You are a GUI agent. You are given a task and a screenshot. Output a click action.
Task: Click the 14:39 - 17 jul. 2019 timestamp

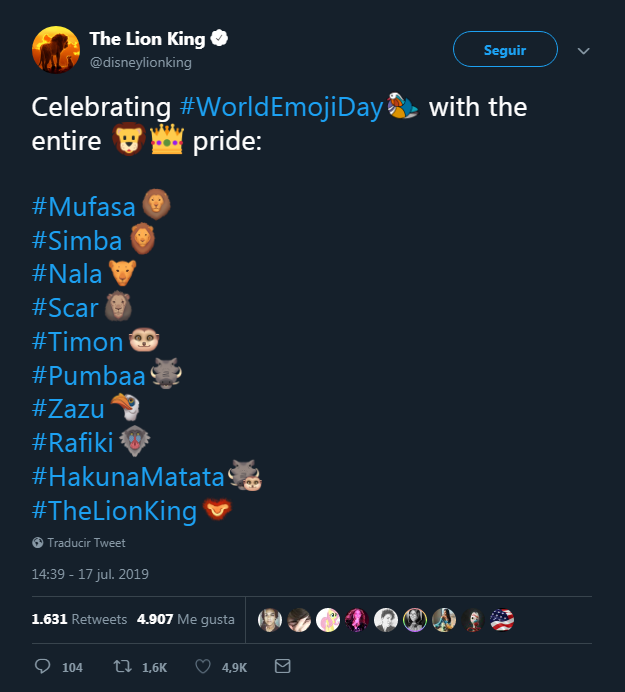[90, 575]
